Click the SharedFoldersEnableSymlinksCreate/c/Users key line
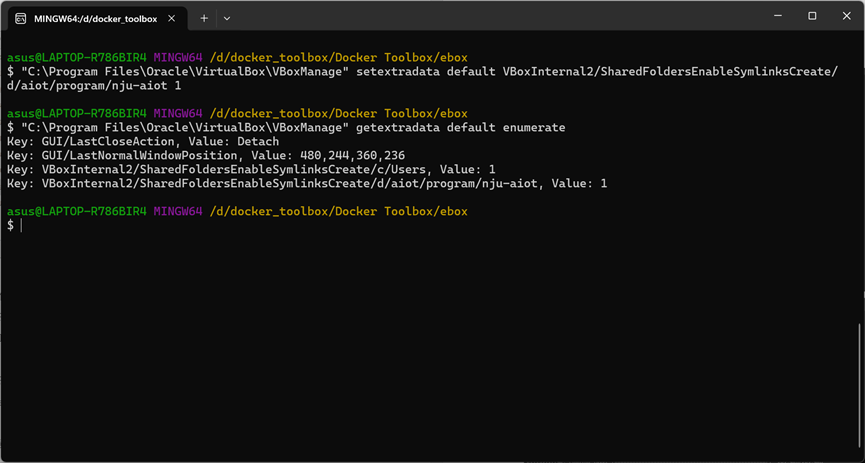Image resolution: width=865 pixels, height=463 pixels. coord(251,169)
